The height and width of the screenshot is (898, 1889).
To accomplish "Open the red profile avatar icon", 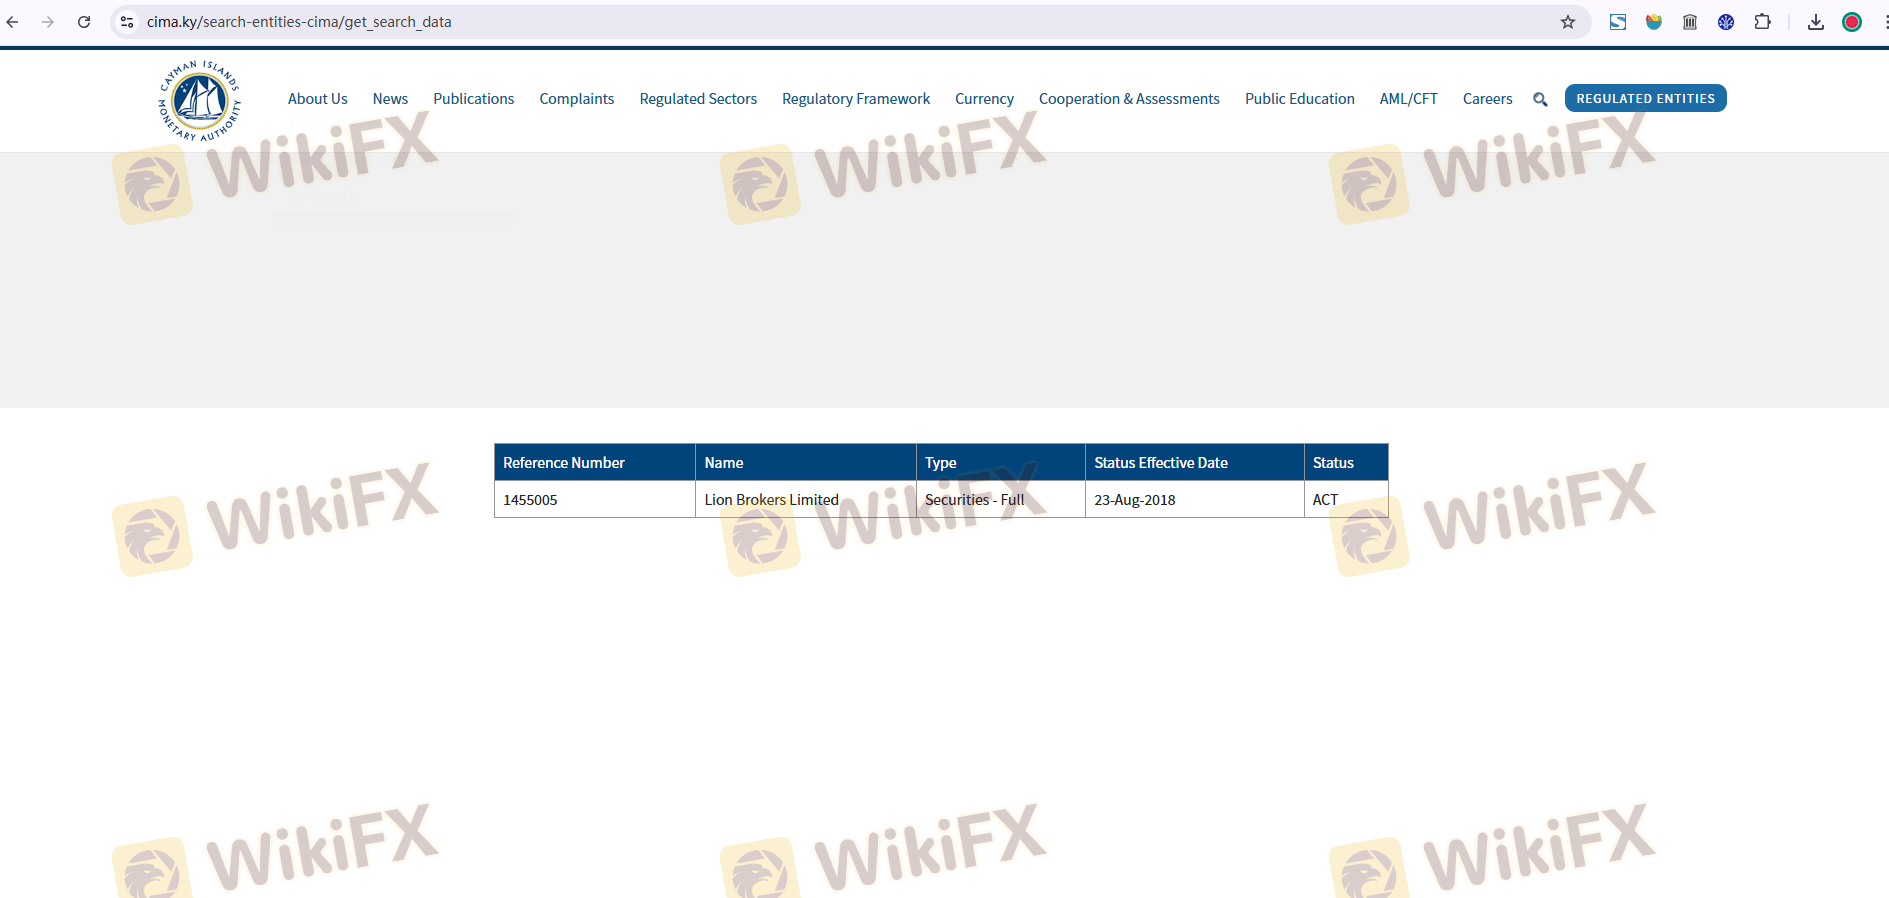I will [x=1851, y=22].
